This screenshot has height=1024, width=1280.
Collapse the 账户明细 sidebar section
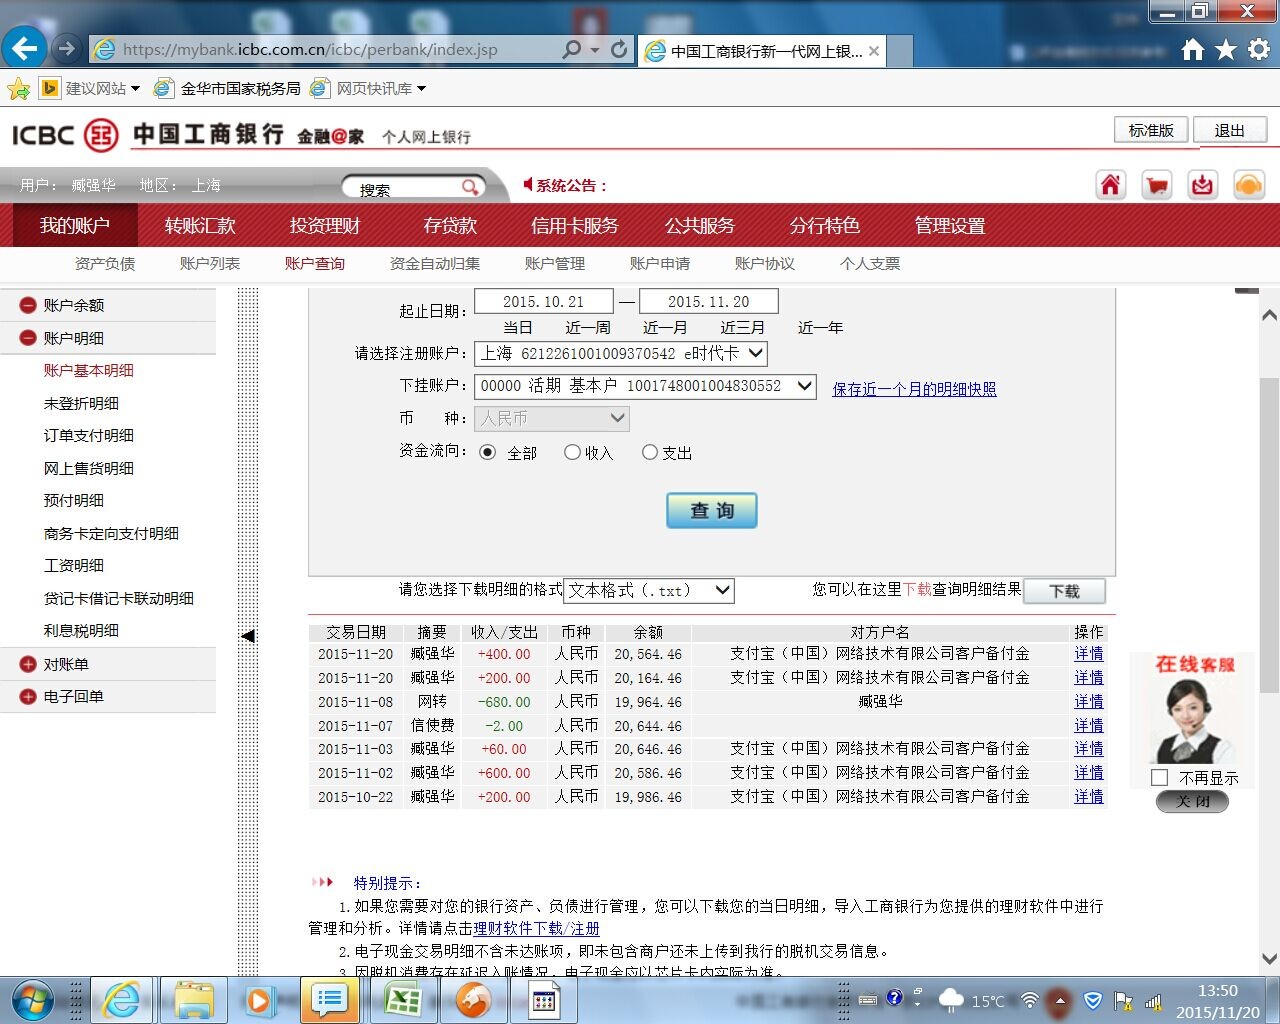(x=27, y=338)
